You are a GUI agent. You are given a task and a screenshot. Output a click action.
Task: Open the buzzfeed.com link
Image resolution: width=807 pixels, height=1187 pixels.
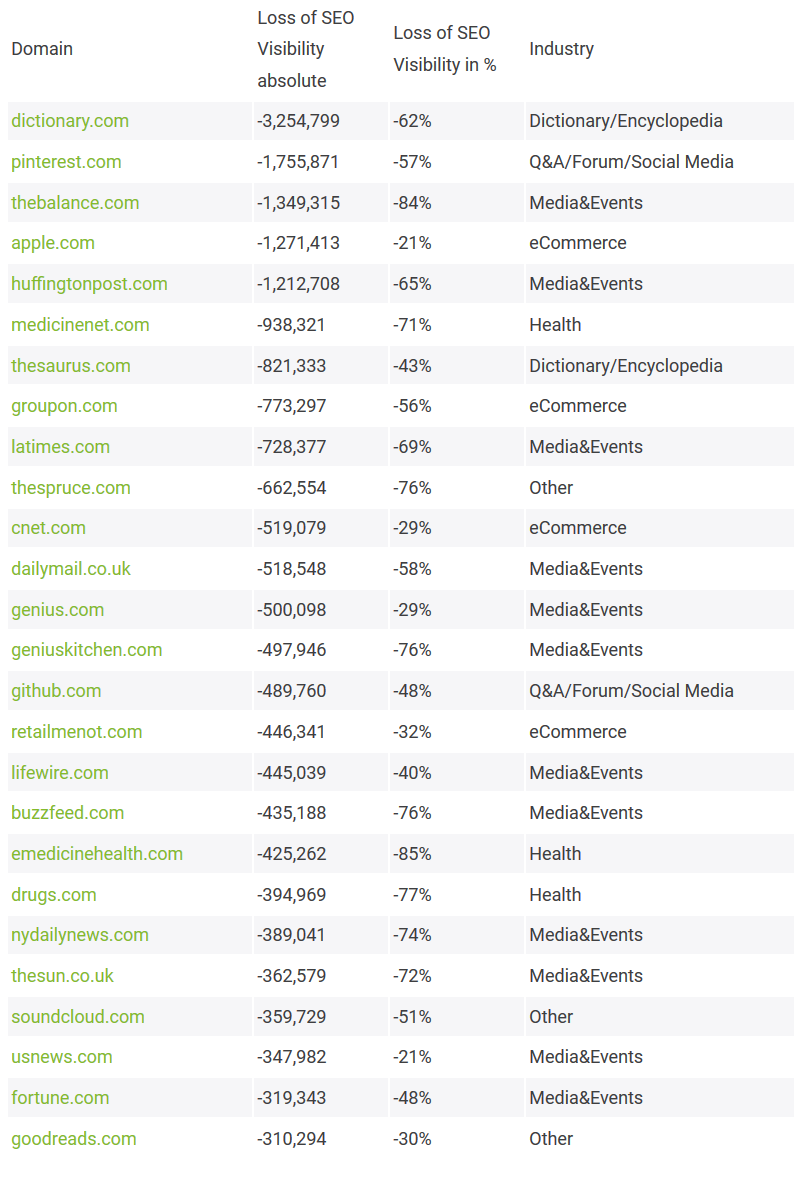click(x=68, y=813)
